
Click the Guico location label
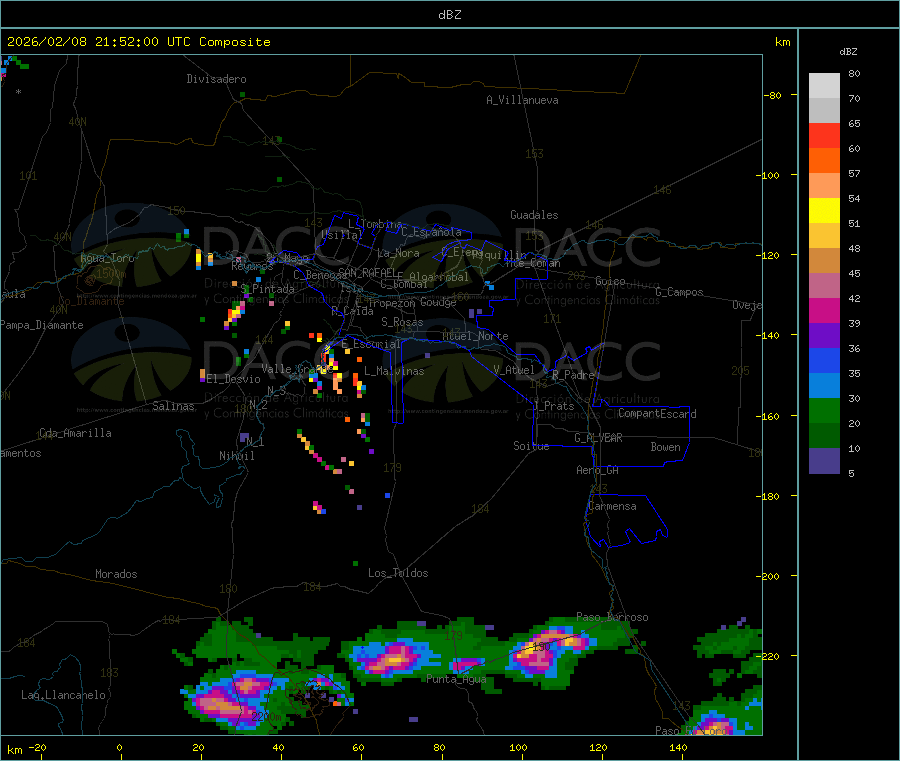(x=610, y=281)
